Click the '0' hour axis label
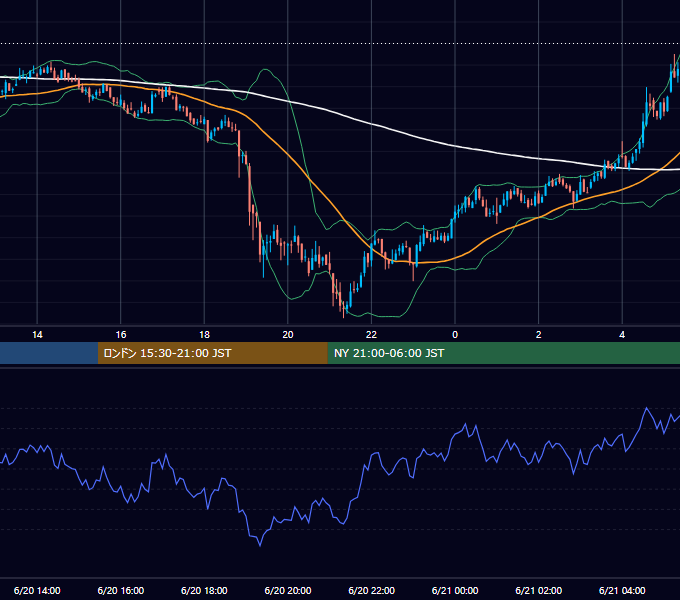The image size is (680, 600). pyautogui.click(x=455, y=335)
